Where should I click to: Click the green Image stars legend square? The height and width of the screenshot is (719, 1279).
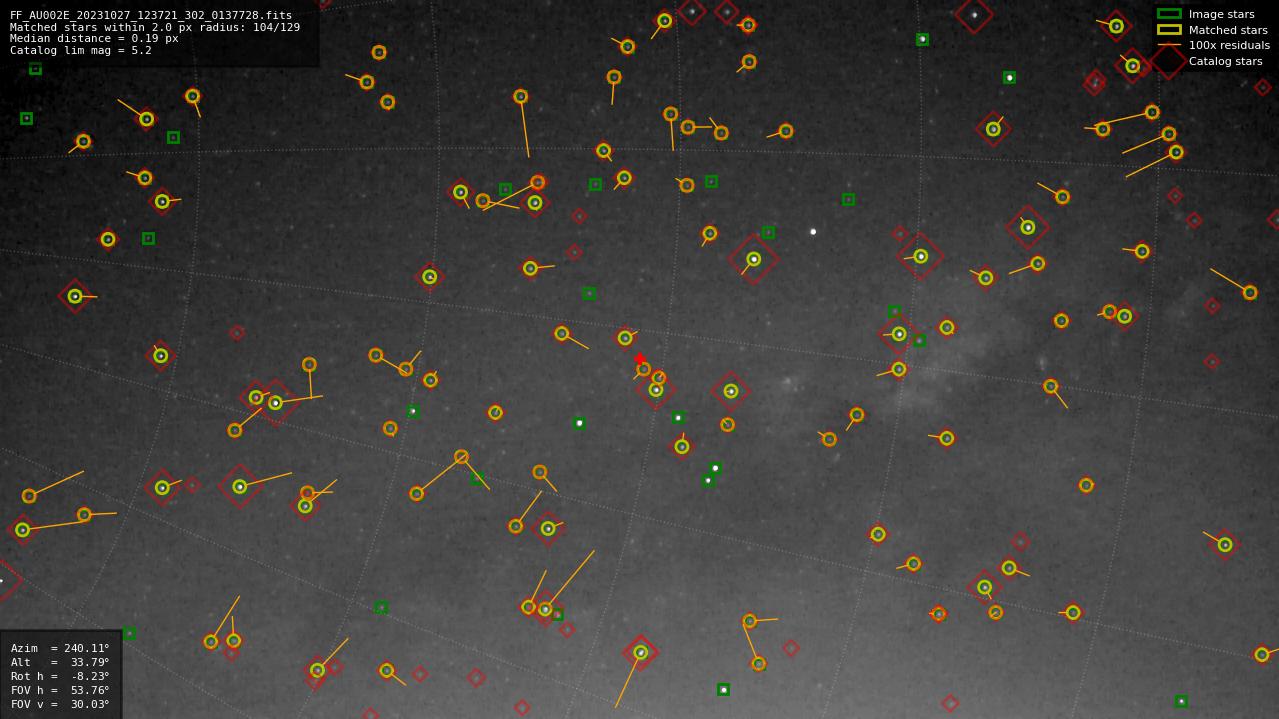(1169, 14)
